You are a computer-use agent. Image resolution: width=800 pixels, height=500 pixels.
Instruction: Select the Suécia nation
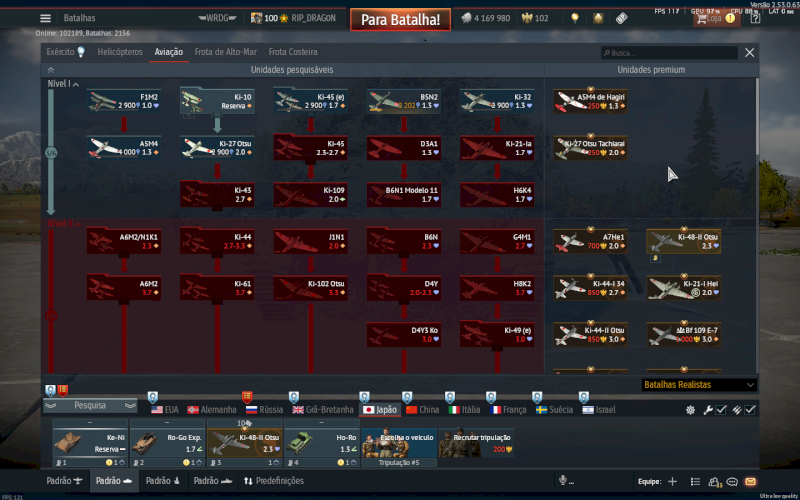click(554, 410)
